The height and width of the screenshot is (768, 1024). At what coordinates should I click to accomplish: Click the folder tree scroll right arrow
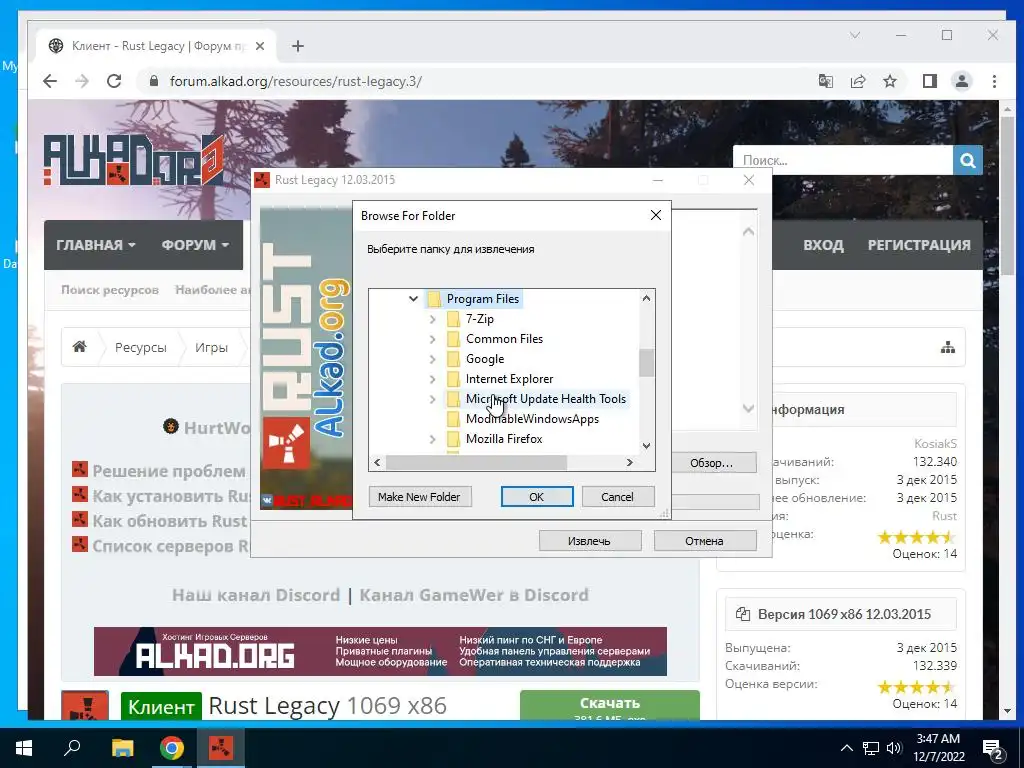(630, 462)
